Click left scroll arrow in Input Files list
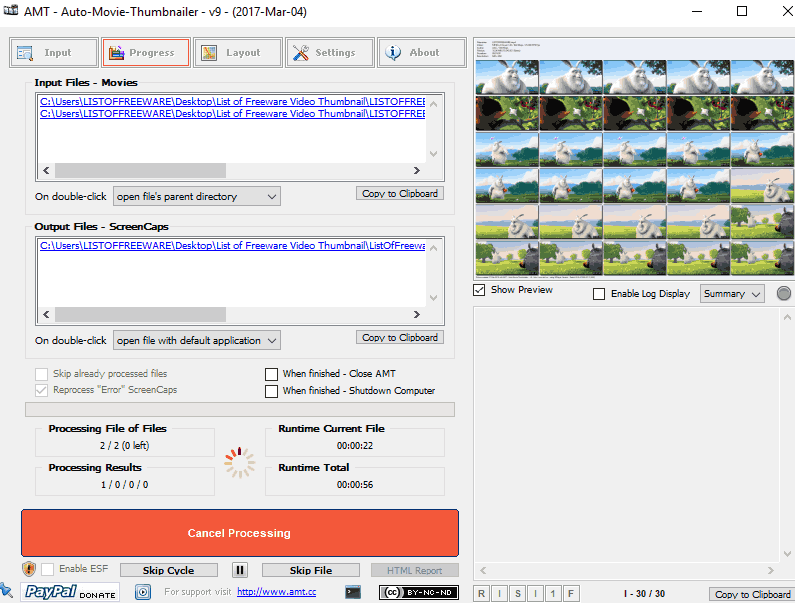This screenshot has width=795, height=603. click(46, 170)
